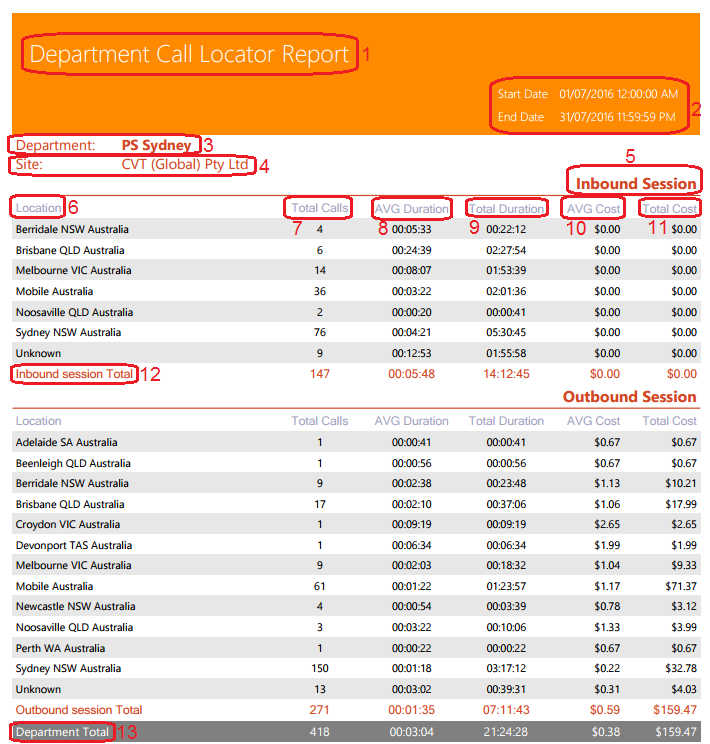
Task: Click department total duration 21:24:28
Action: point(506,732)
